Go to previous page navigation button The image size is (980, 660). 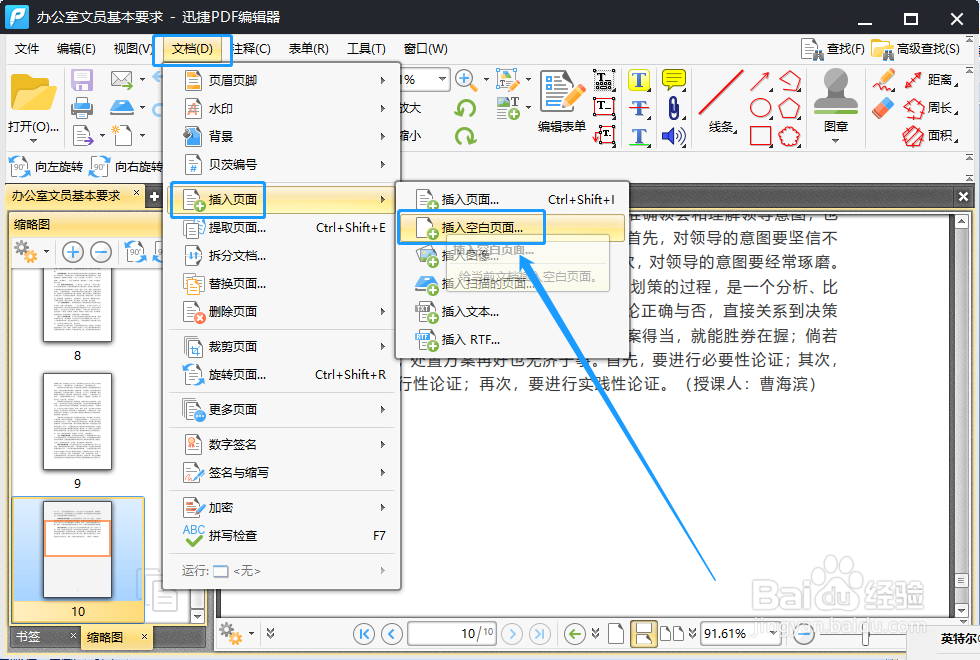tap(392, 634)
